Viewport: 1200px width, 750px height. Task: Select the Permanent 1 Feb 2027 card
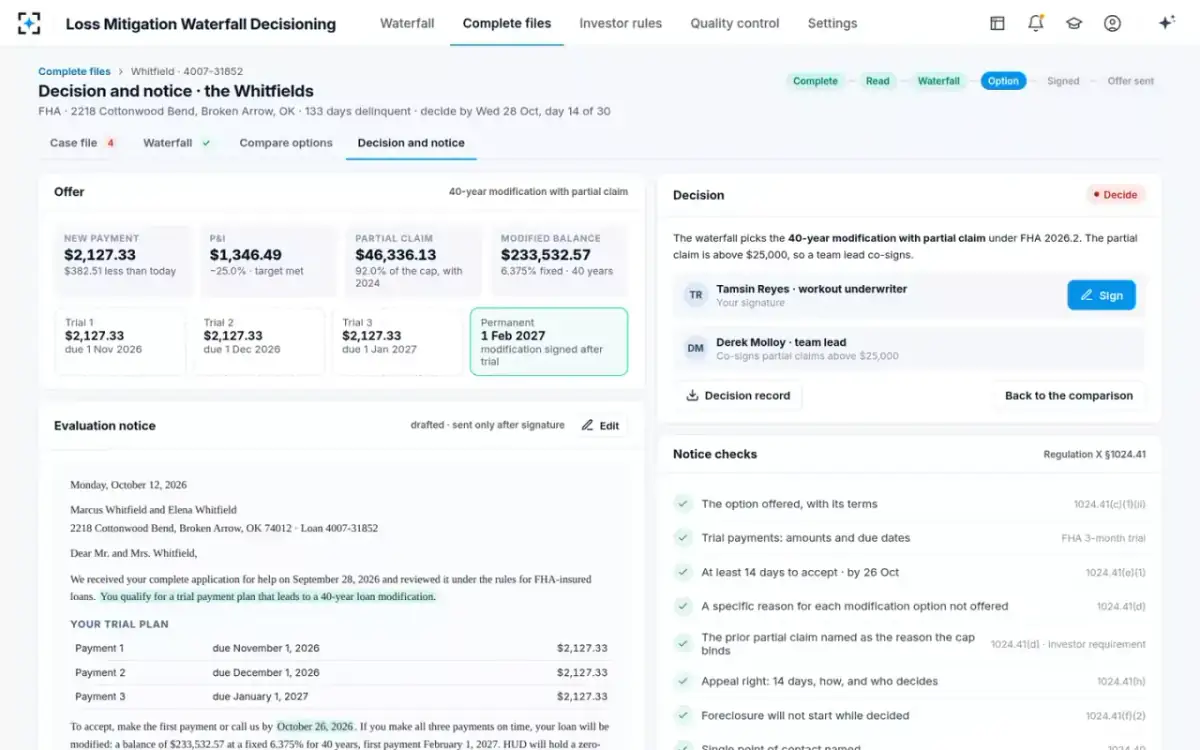[x=549, y=341]
